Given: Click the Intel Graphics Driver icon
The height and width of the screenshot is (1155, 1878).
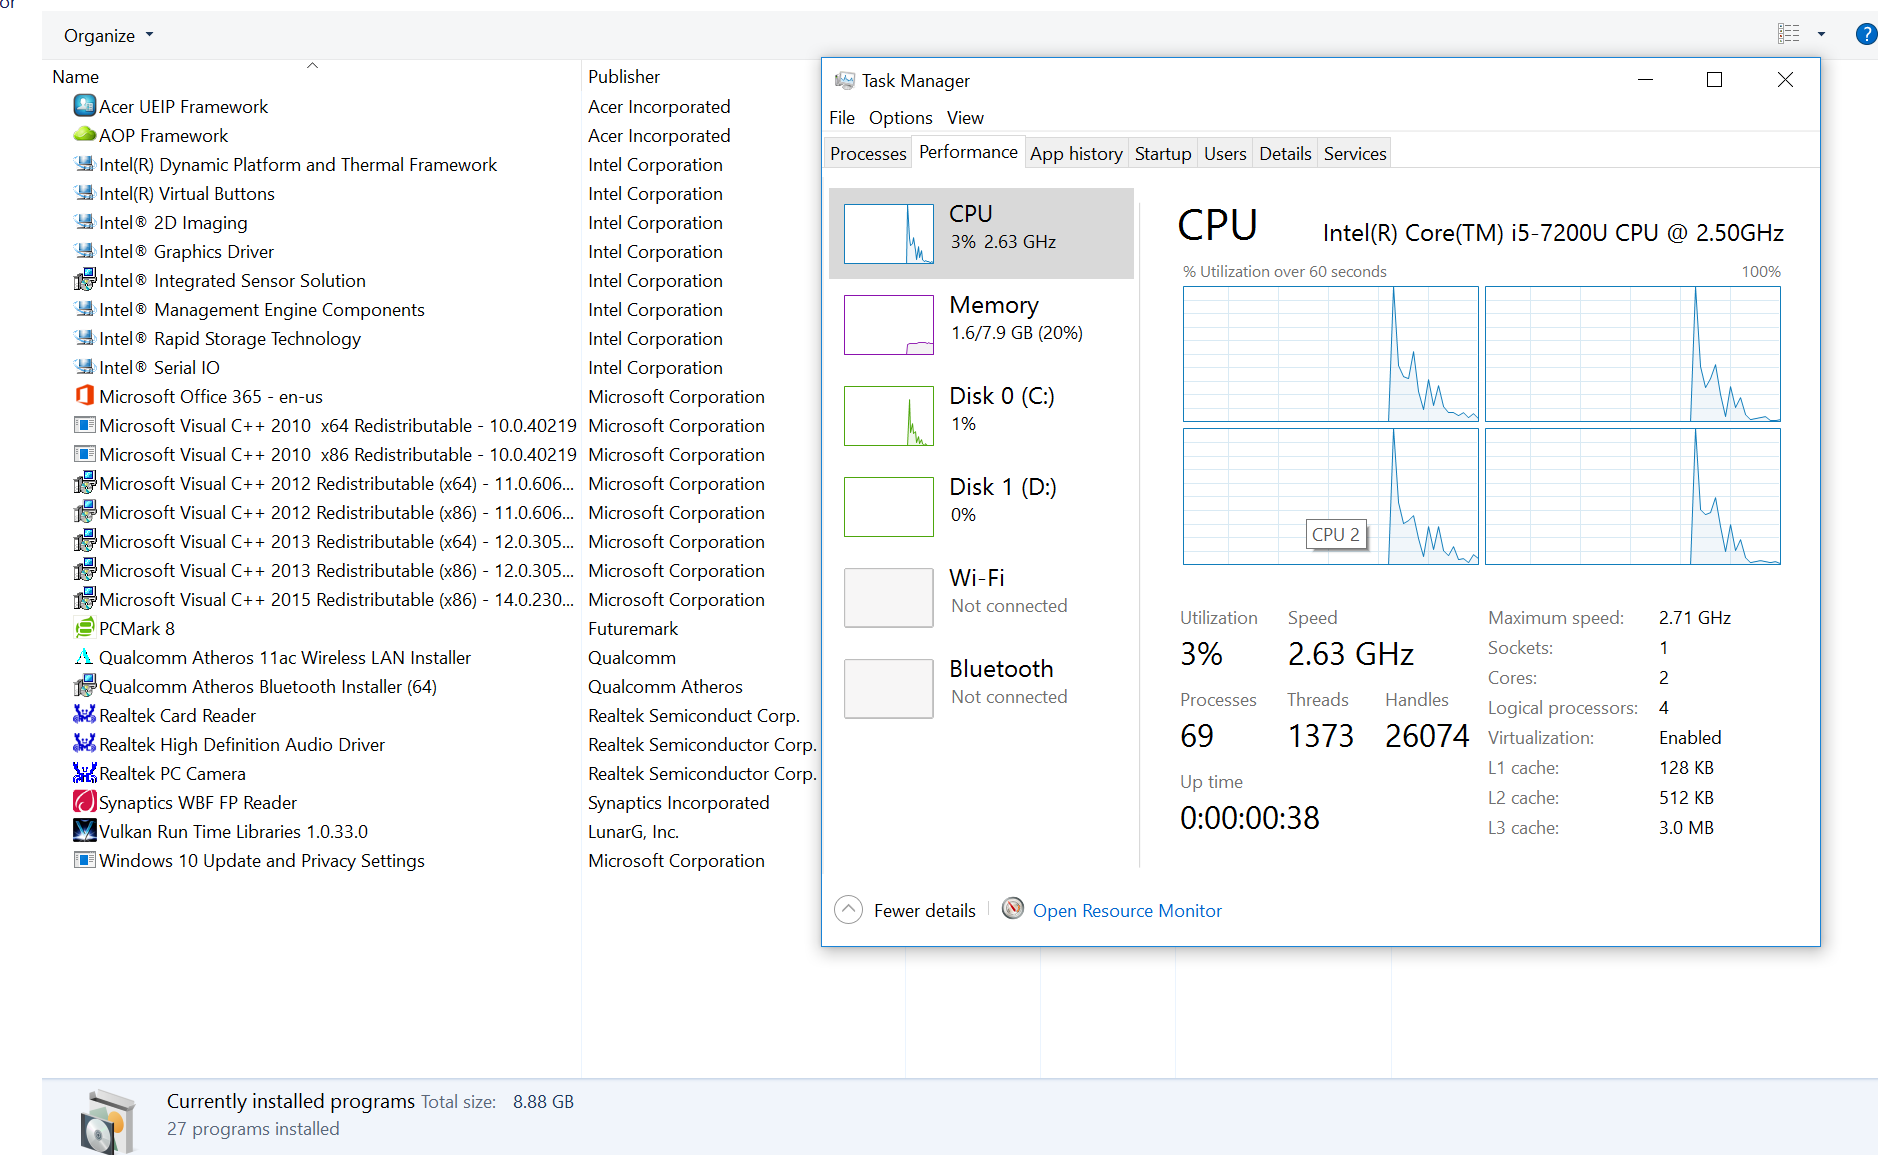Looking at the screenshot, I should tap(85, 251).
